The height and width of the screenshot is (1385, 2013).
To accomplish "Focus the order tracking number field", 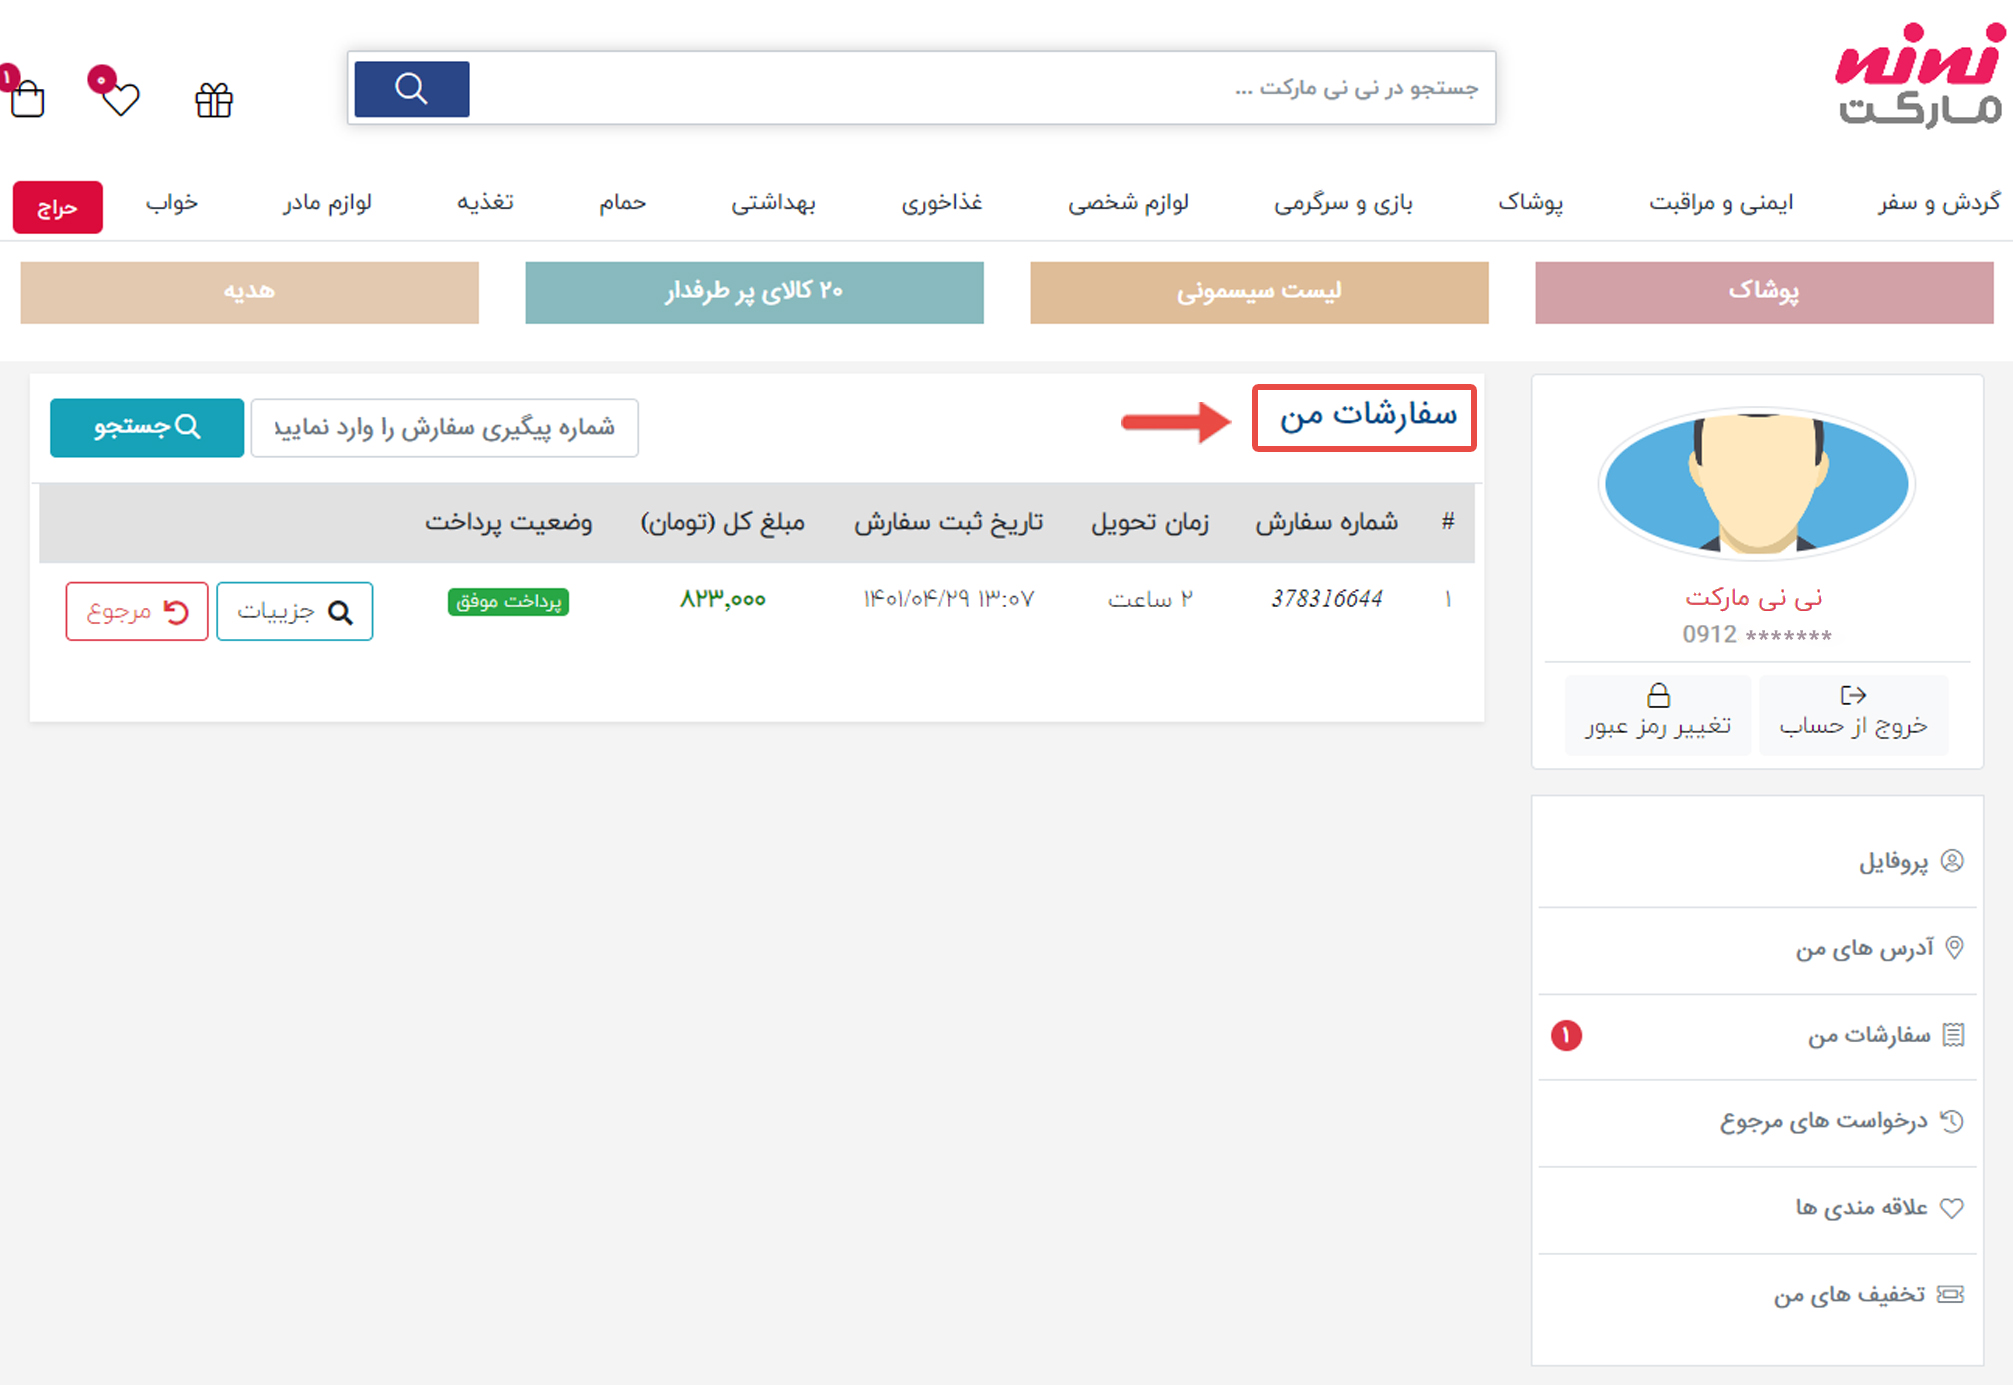I will tap(444, 428).
